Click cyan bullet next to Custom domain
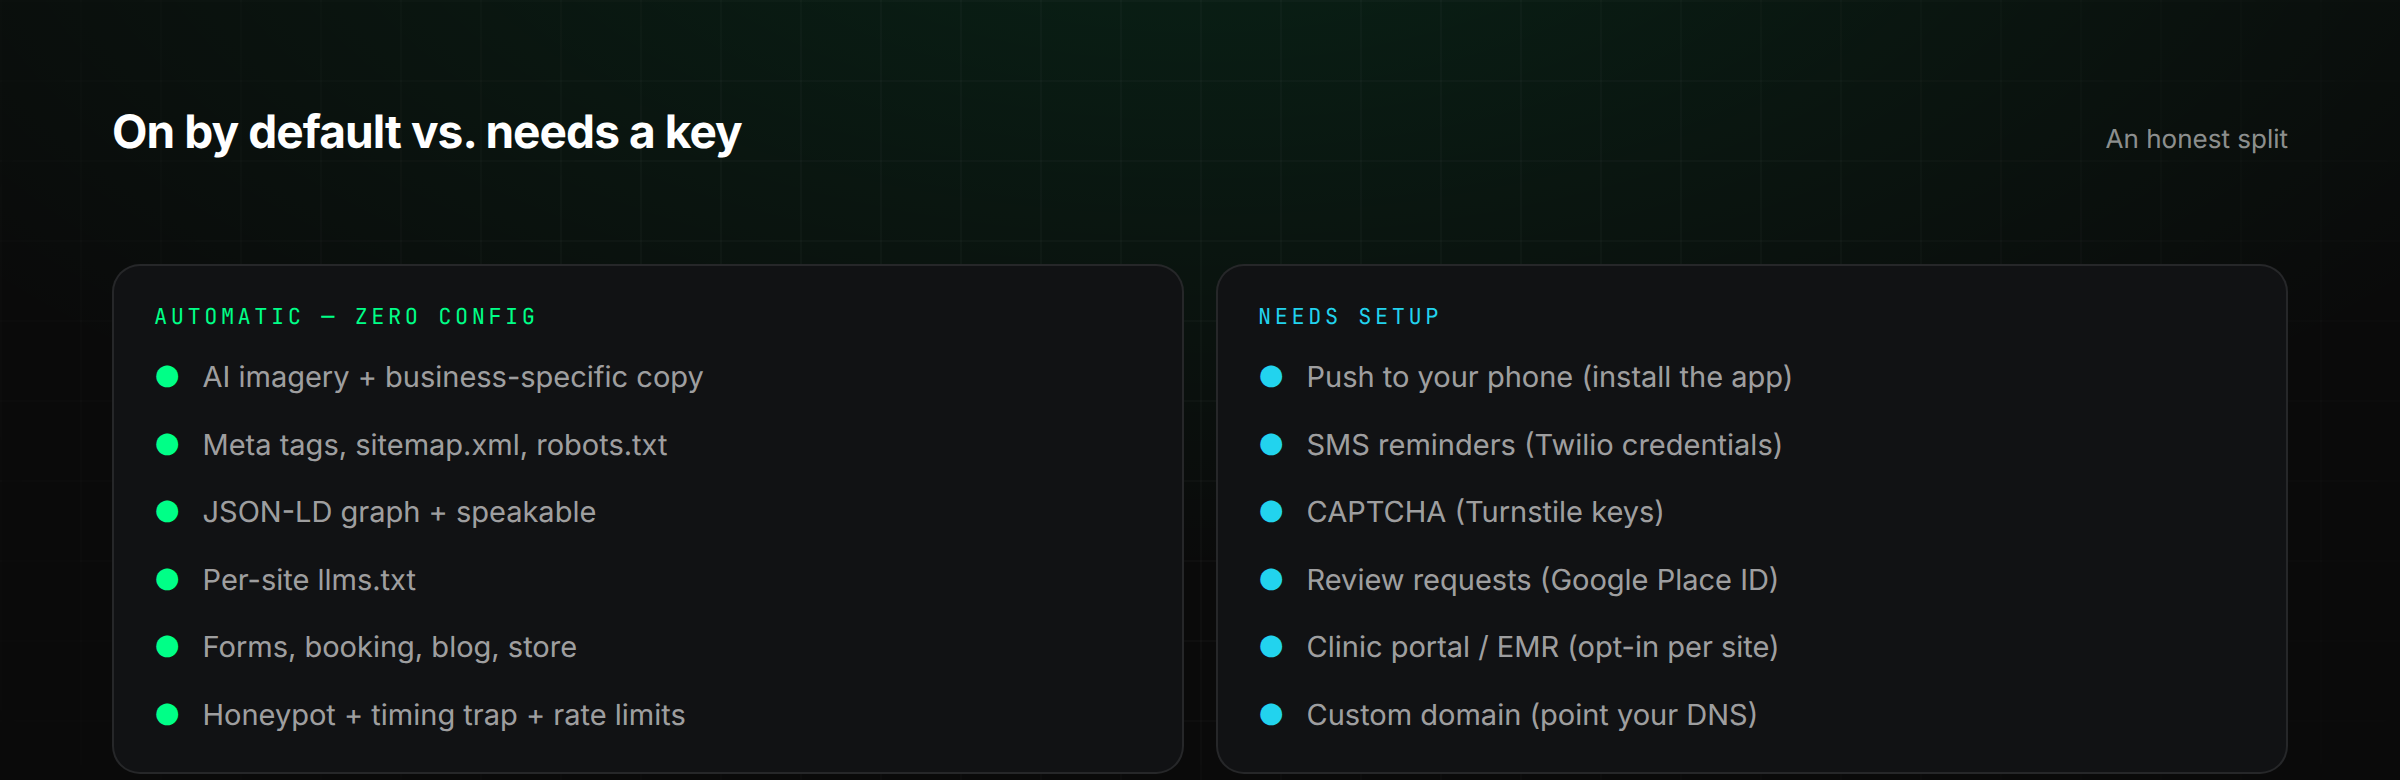Image resolution: width=2400 pixels, height=780 pixels. [1271, 715]
